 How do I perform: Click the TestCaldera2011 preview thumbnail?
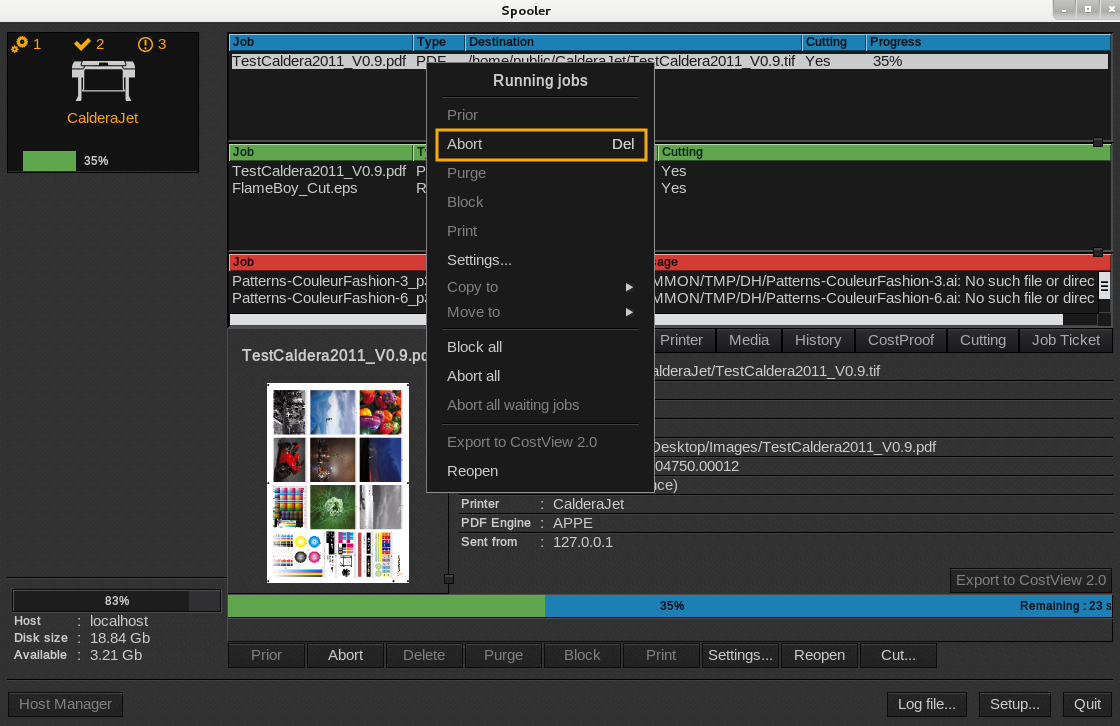338,483
